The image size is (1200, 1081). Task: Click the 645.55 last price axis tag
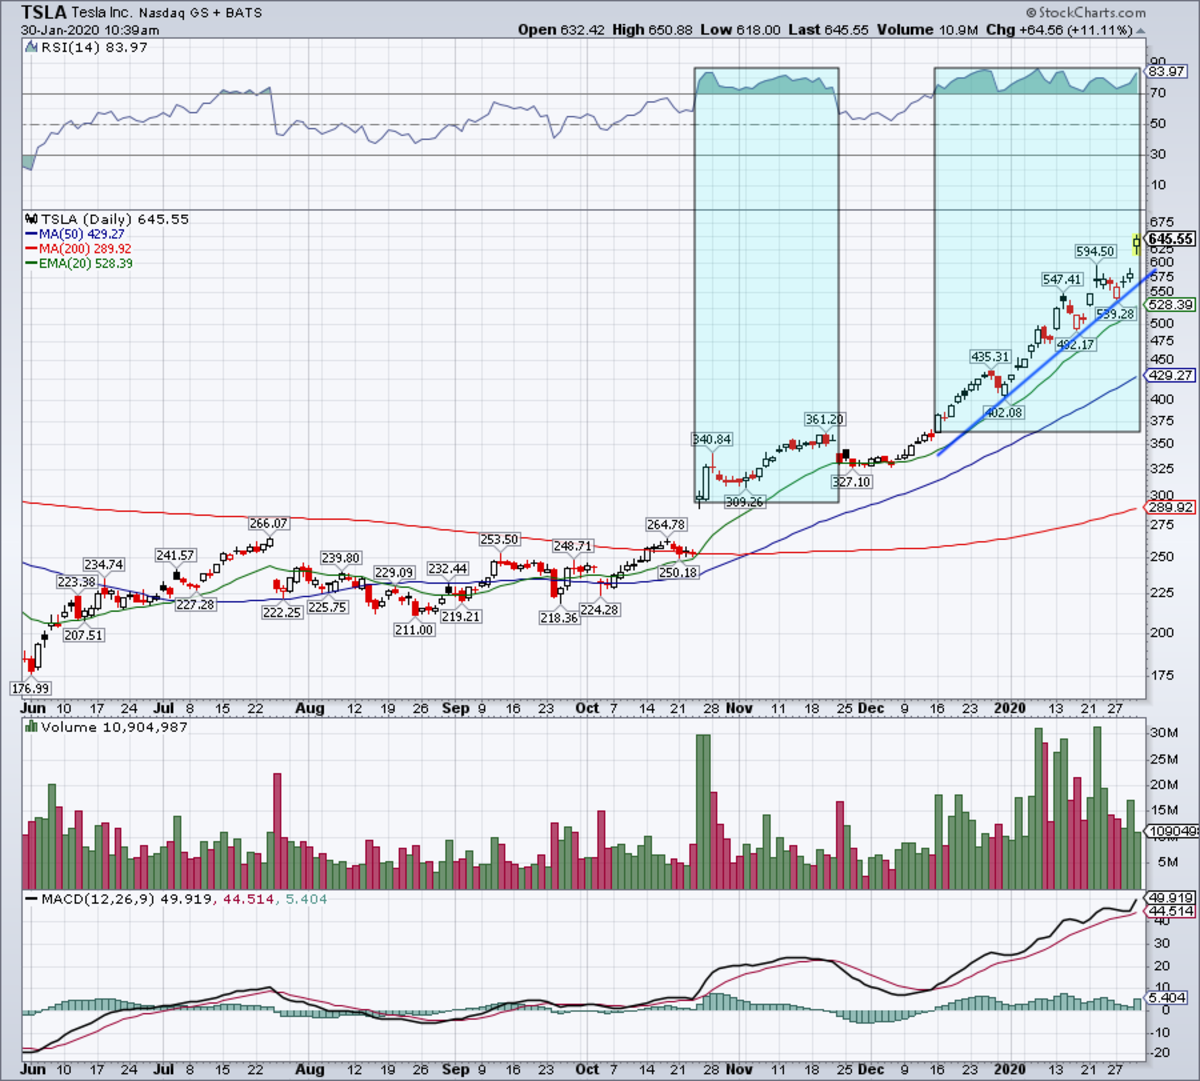(1170, 239)
